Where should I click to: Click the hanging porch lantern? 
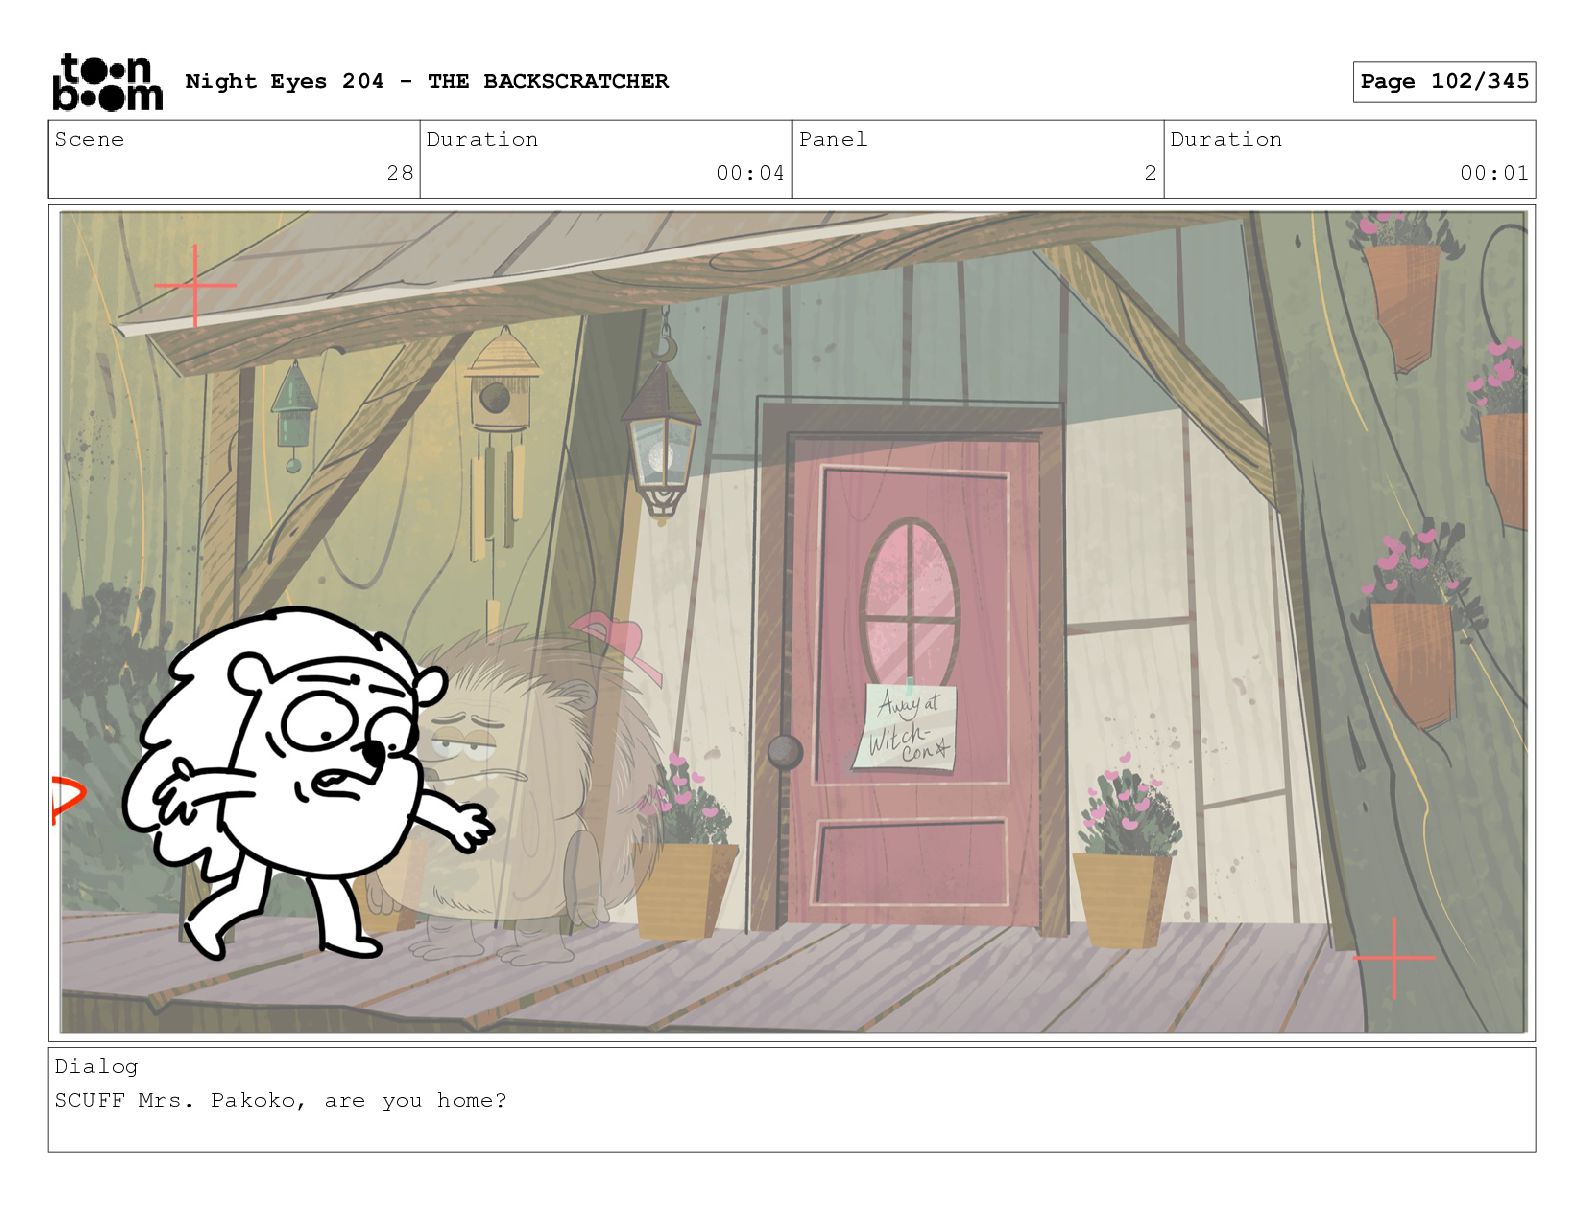point(660,440)
